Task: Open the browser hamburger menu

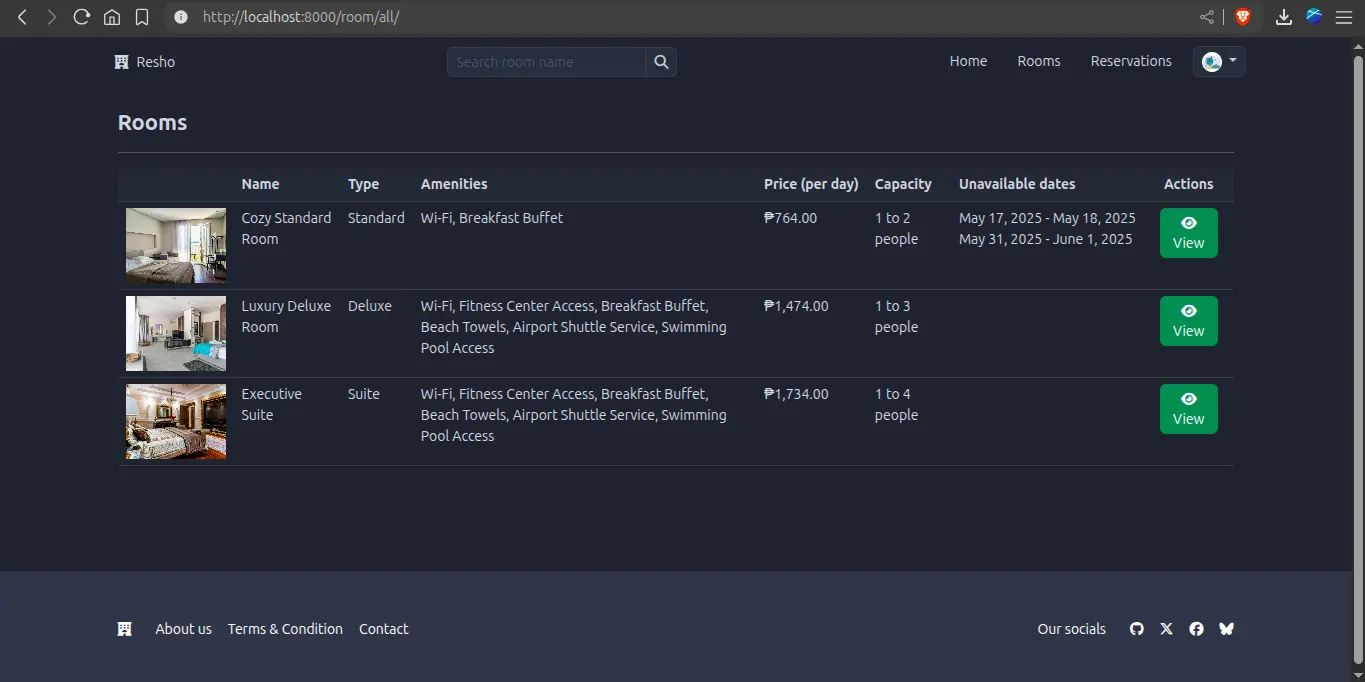Action: point(1343,17)
